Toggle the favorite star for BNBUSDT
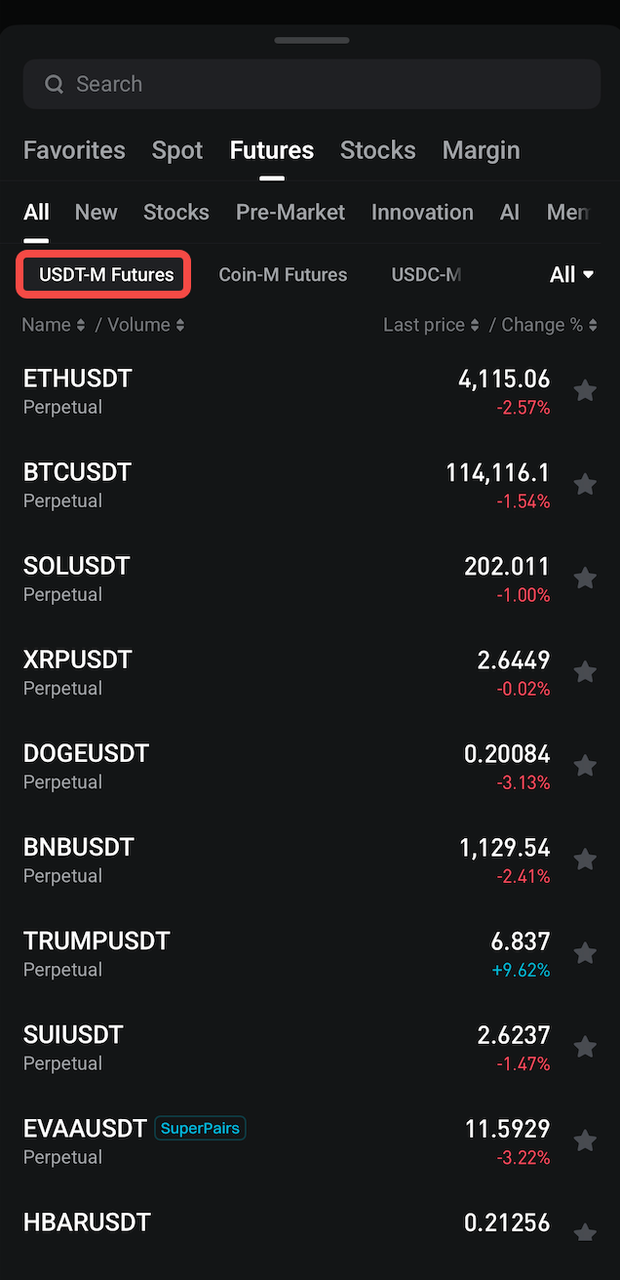Screen dimensions: 620x1280 pyautogui.click(x=585, y=859)
